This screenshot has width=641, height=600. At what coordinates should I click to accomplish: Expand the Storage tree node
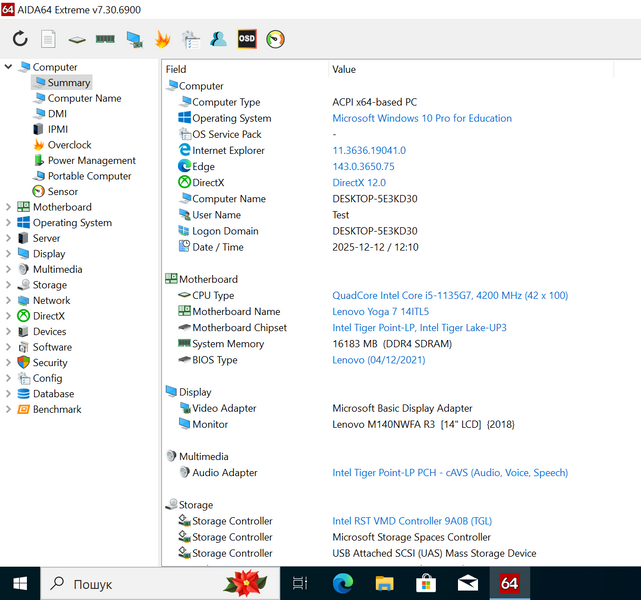(x=8, y=284)
